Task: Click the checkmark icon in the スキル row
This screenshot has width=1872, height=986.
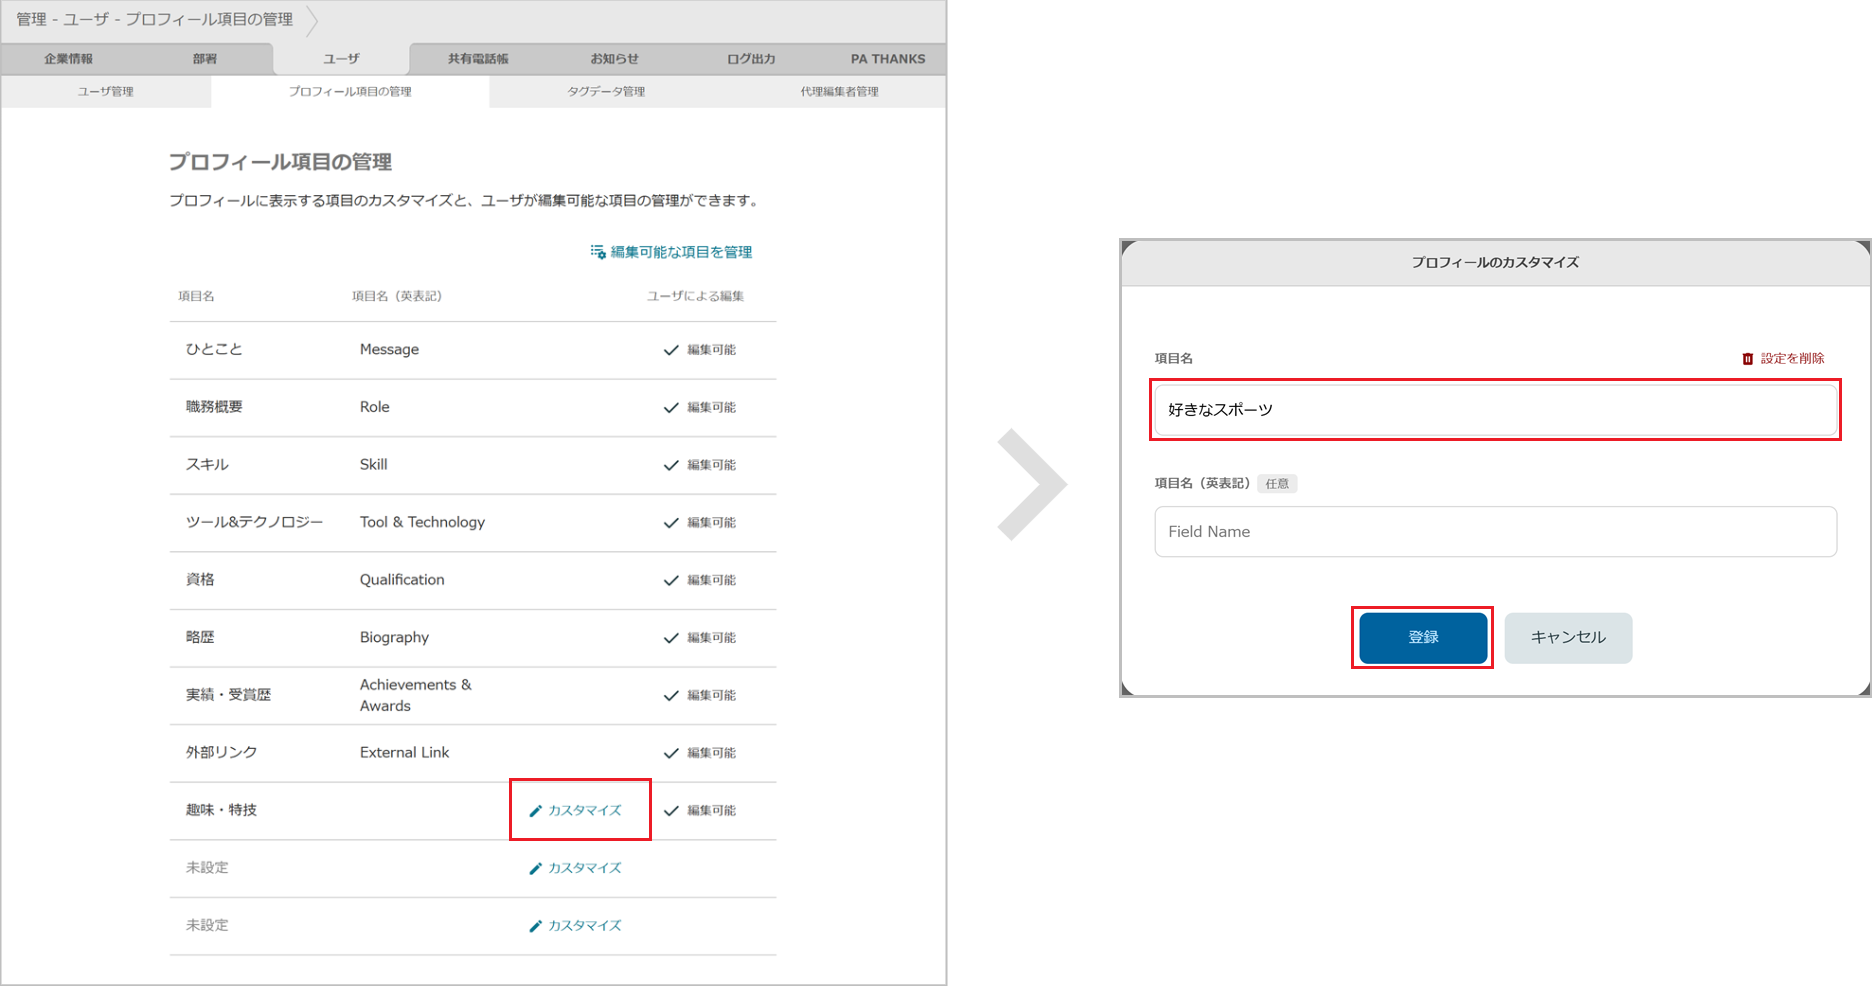Action: tap(671, 465)
